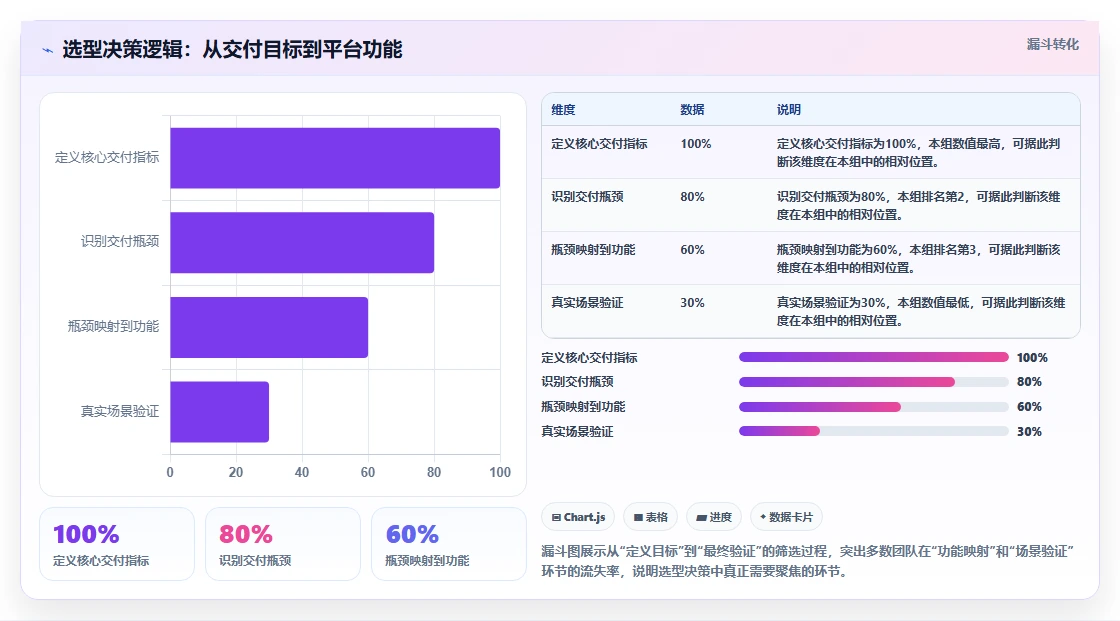Click the description mentioning 本组数值最高

tap(919, 152)
